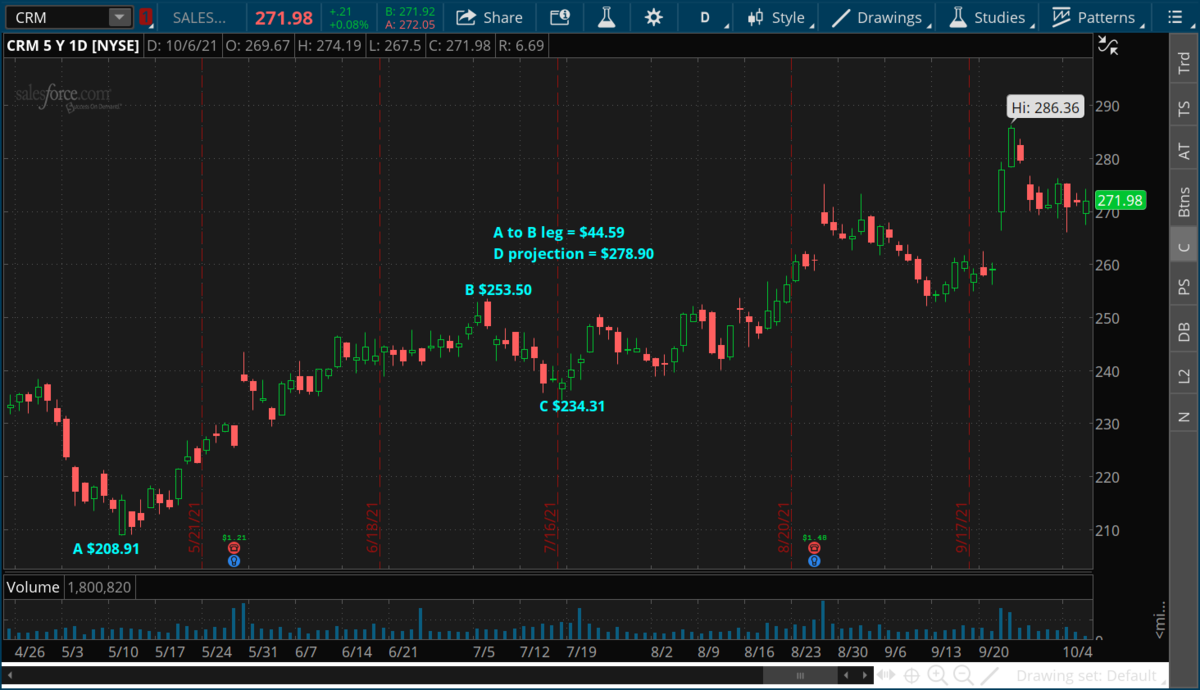Click the 'D projection = $278.90' annotation
Image resolution: width=1200 pixels, height=690 pixels.
click(x=573, y=254)
